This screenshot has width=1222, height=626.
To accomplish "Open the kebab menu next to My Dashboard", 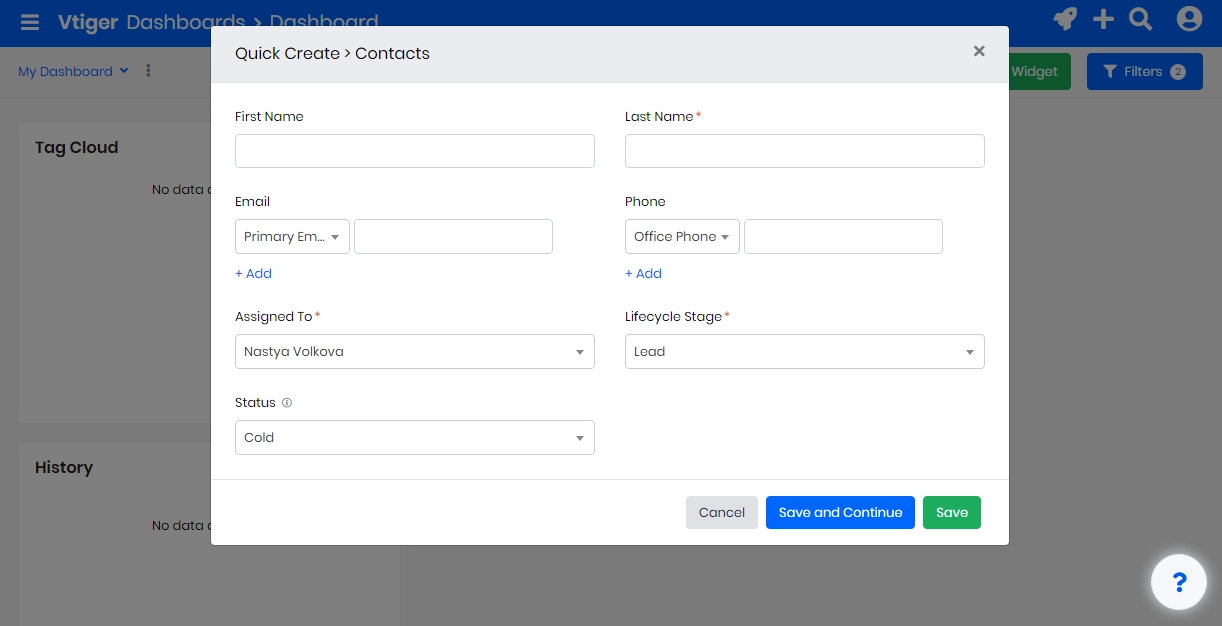I will [x=147, y=71].
